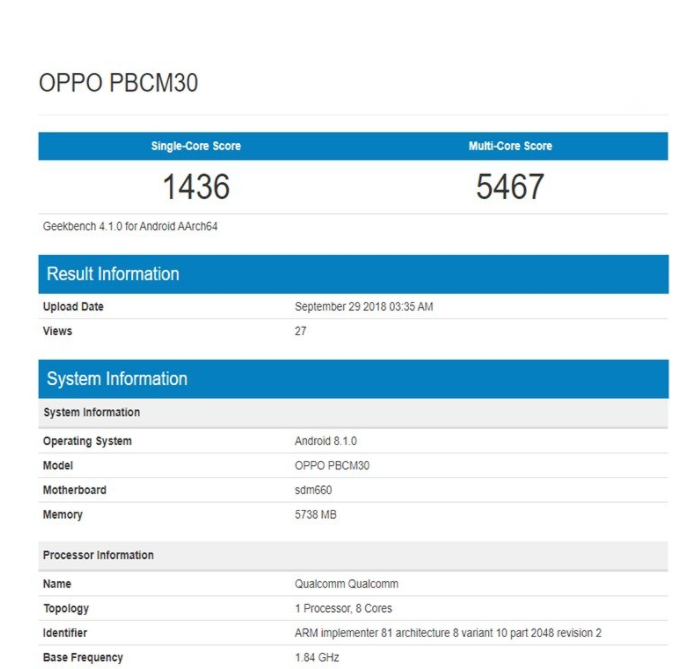
Task: Click the September 29 2018 upload timestamp
Action: point(364,307)
